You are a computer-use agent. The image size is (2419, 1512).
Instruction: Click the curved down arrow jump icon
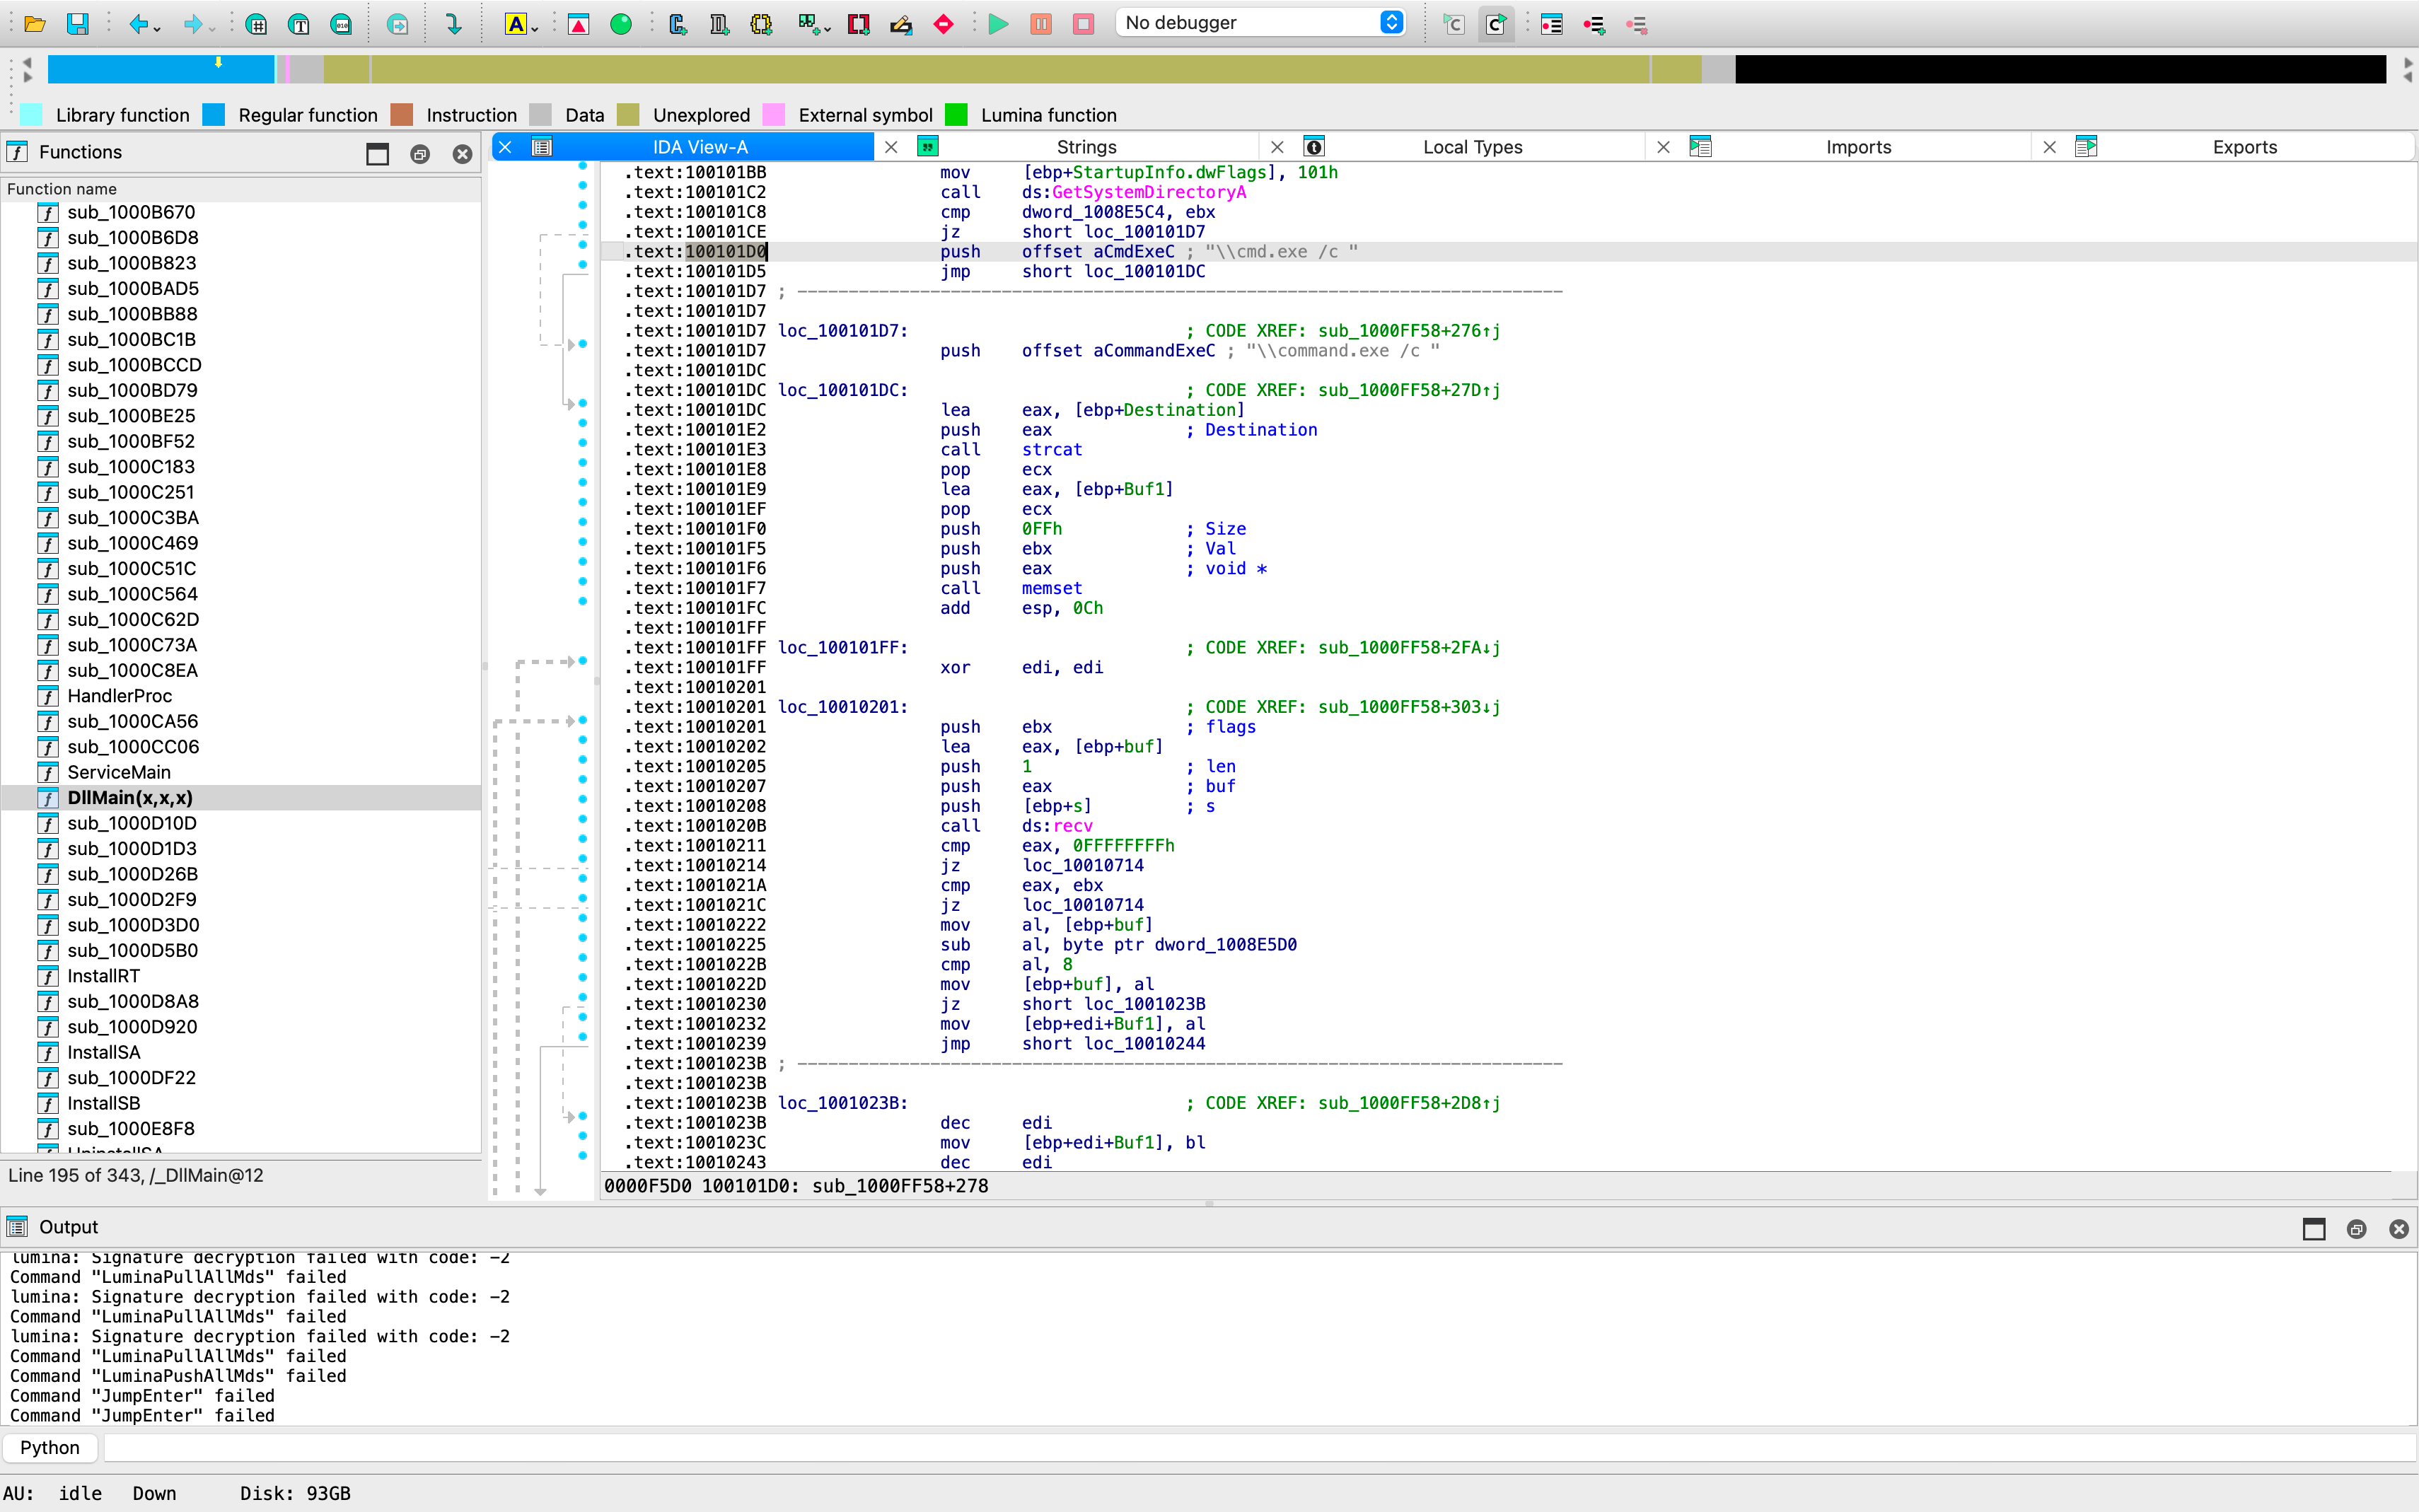453,24
